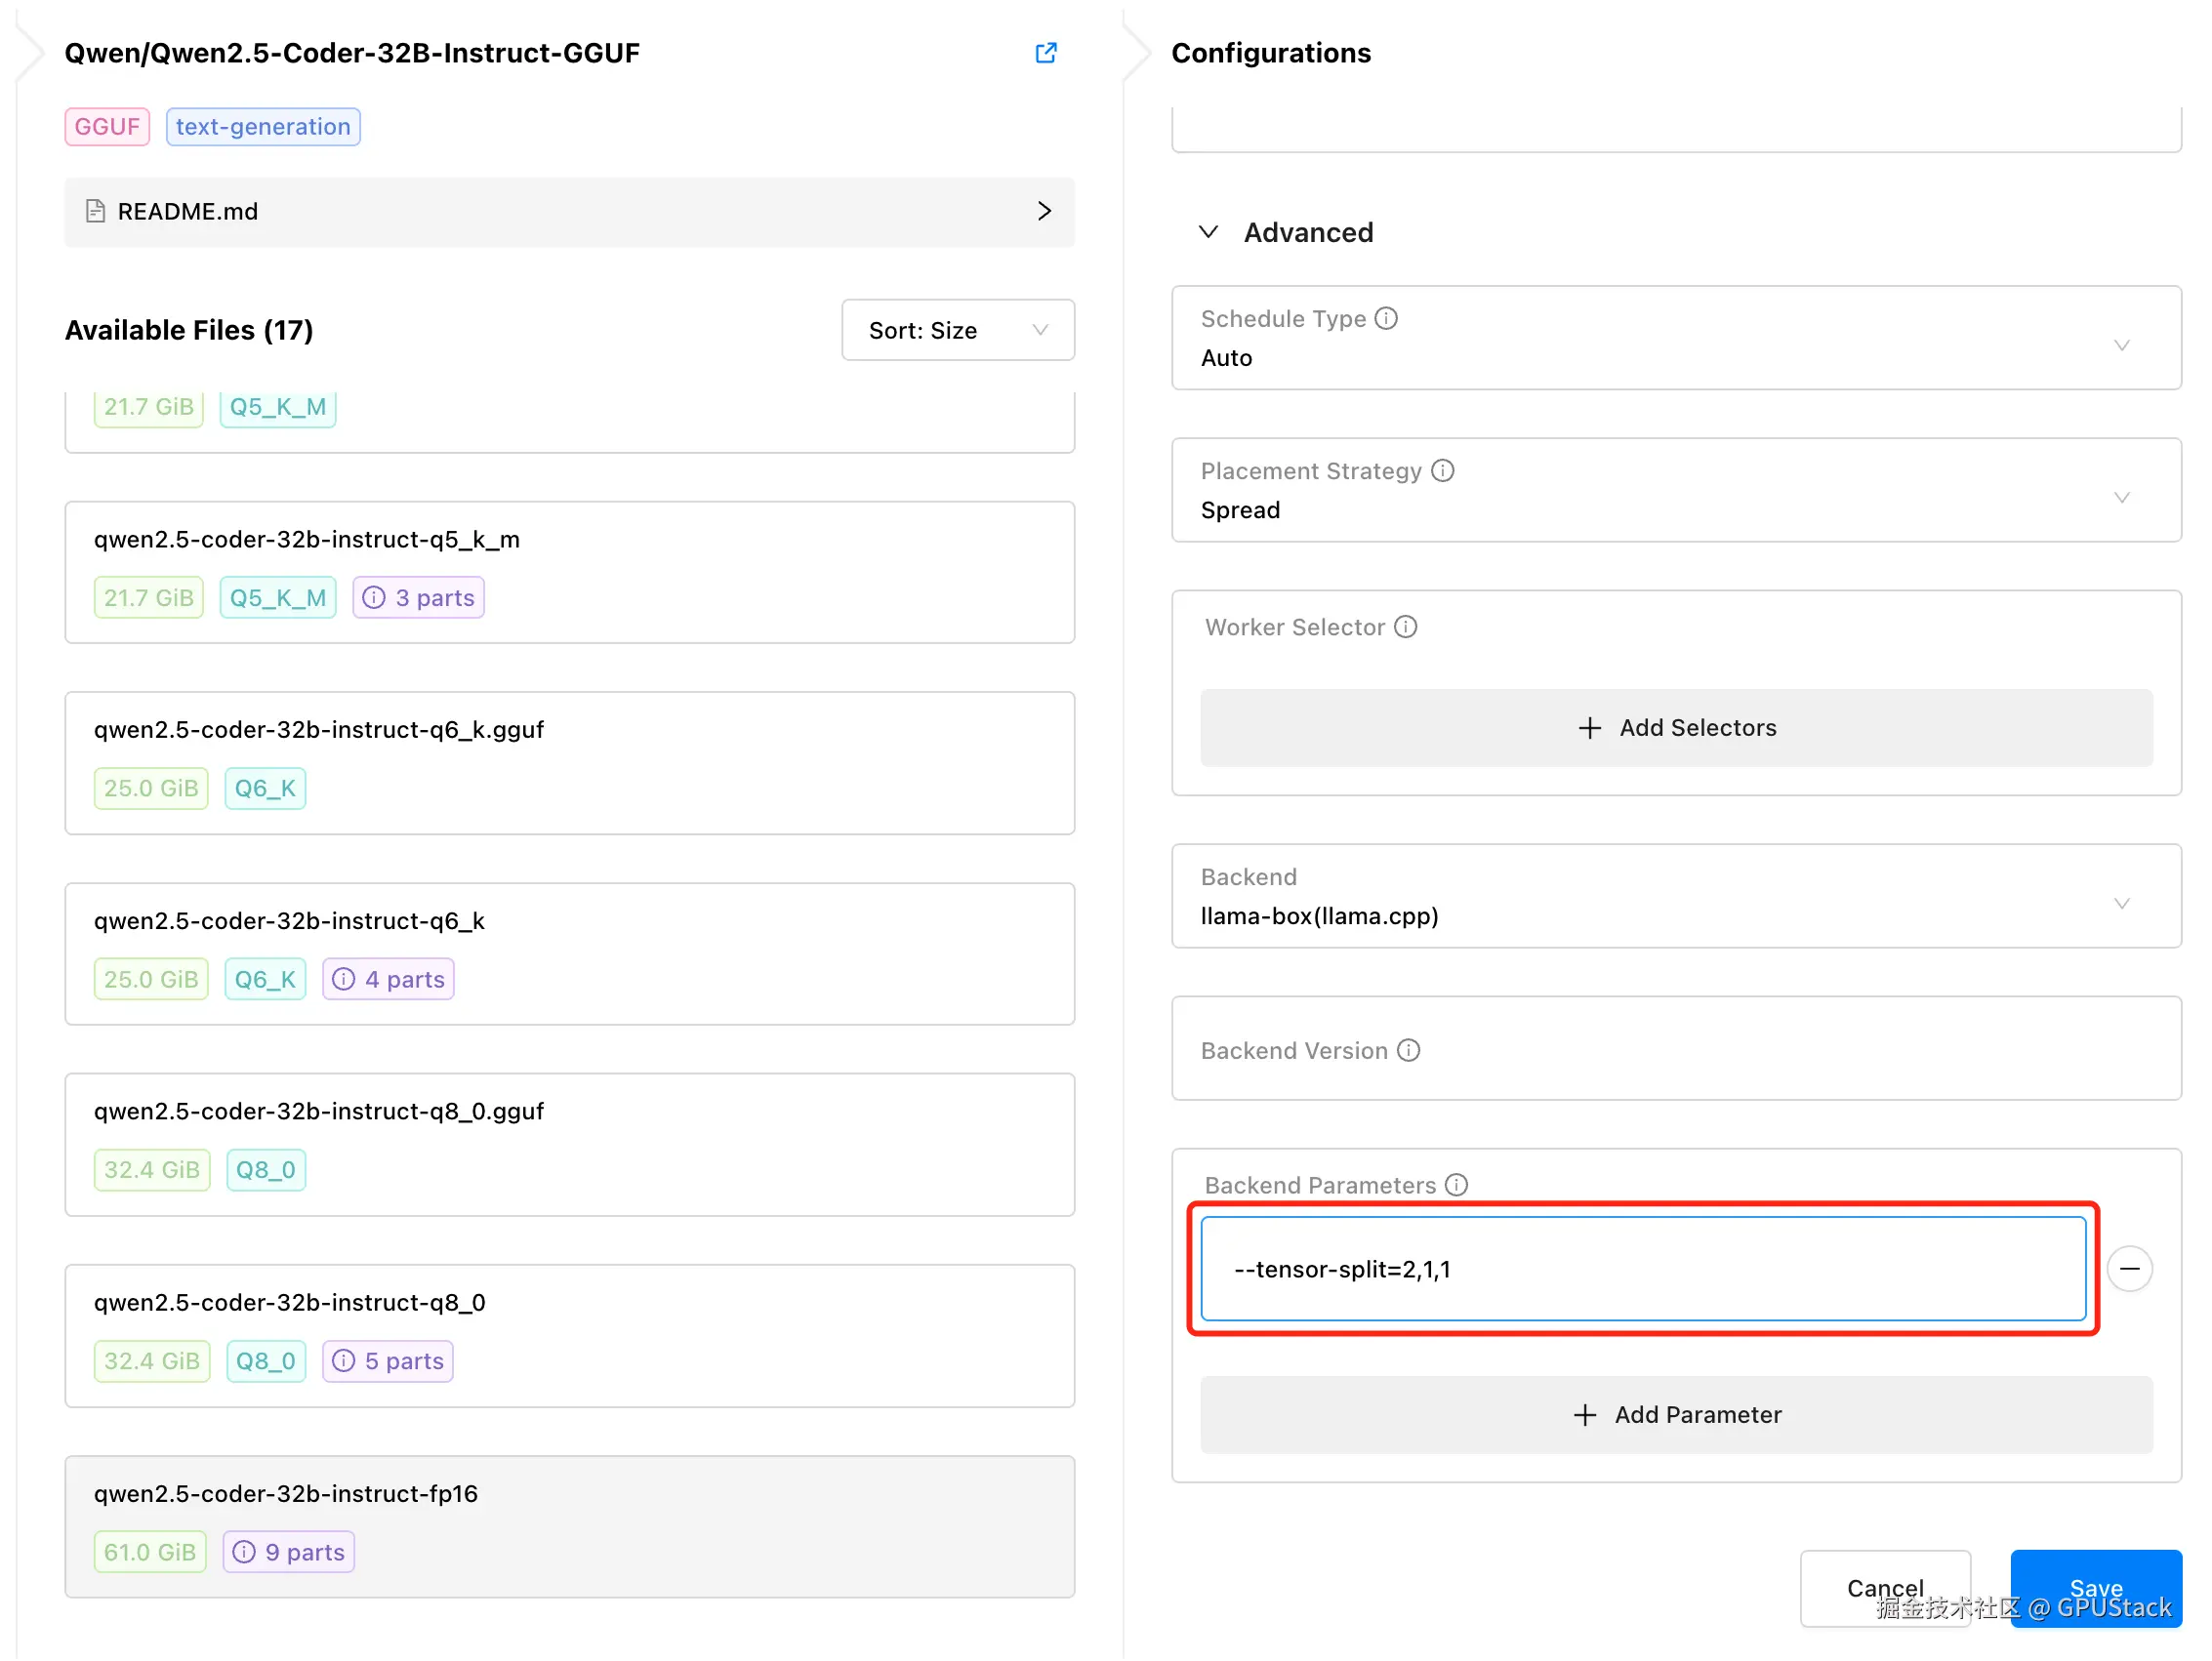
Task: Click the 5 parts info icon
Action: coord(343,1361)
